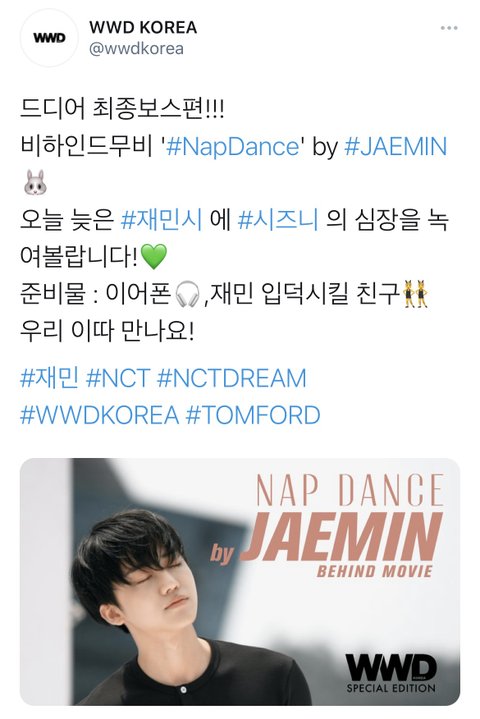Screen dimensions: 480x719
Task: Open the #WWDKOREA hashtag
Action: [99, 415]
